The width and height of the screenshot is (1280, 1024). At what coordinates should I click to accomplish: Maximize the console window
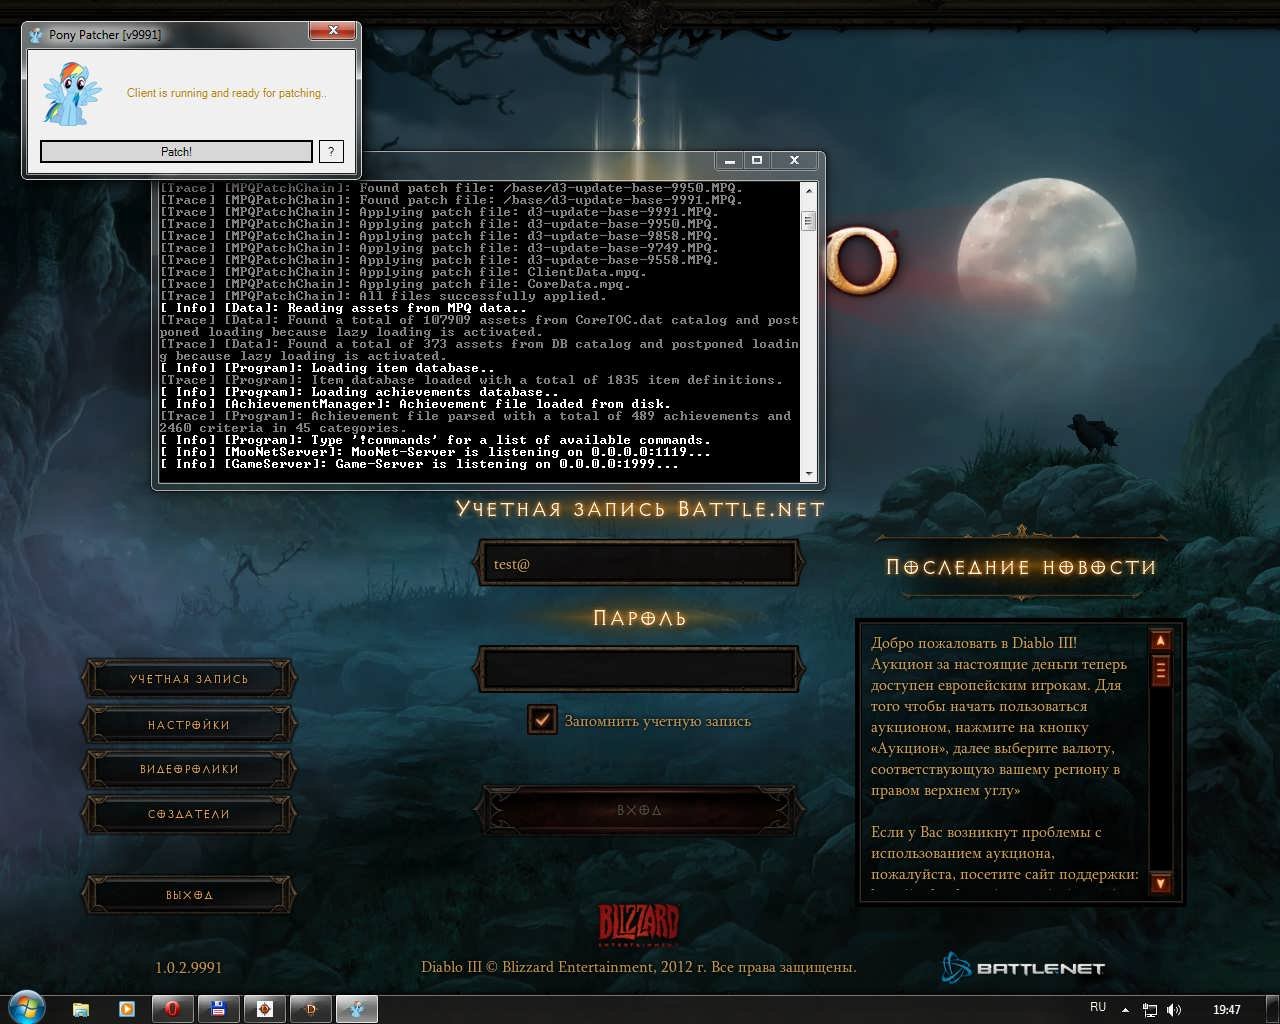[757, 160]
